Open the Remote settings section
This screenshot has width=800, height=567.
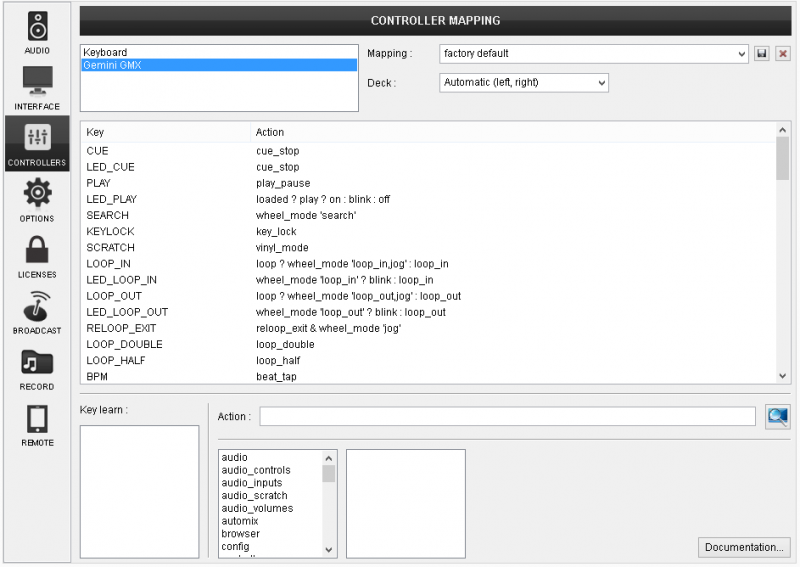click(x=37, y=424)
